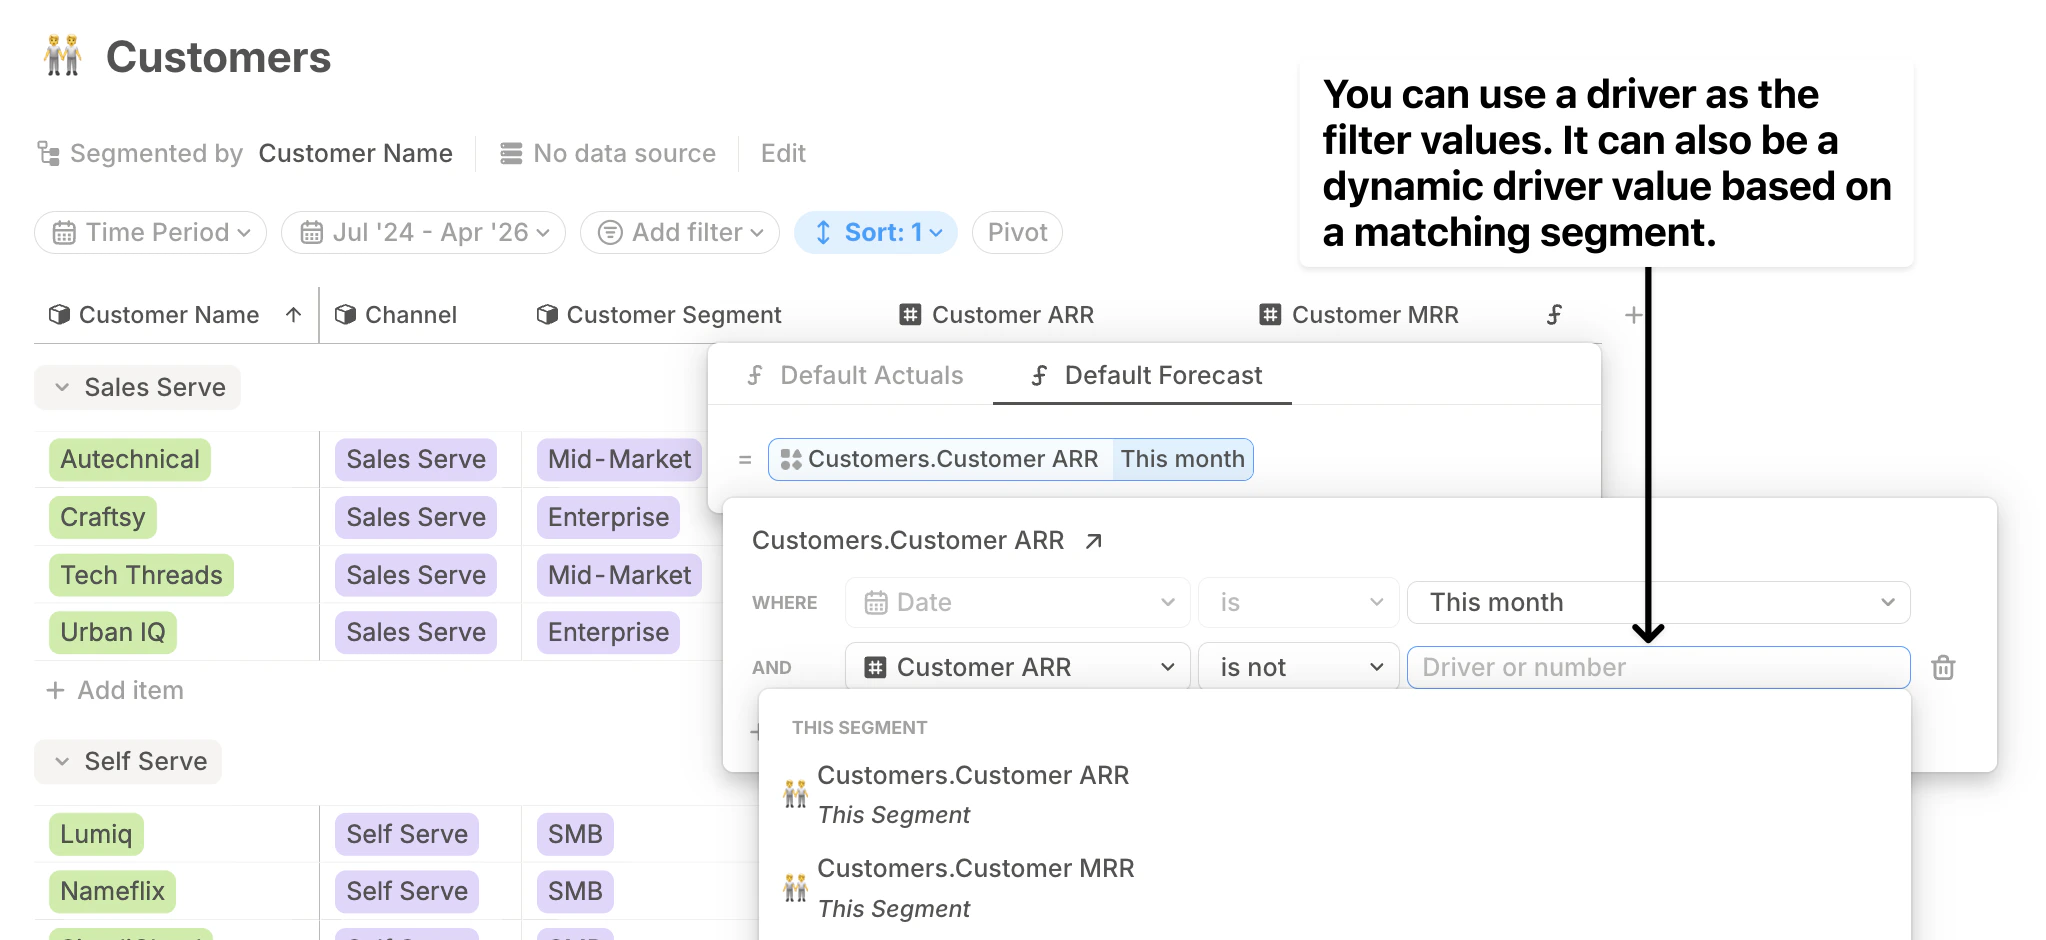The height and width of the screenshot is (940, 2046).
Task: Click the Lumiq customer tag
Action: click(x=96, y=834)
